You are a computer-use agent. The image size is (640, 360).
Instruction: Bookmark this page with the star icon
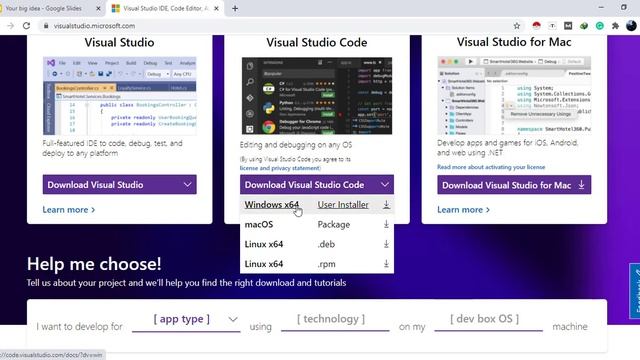pos(517,26)
